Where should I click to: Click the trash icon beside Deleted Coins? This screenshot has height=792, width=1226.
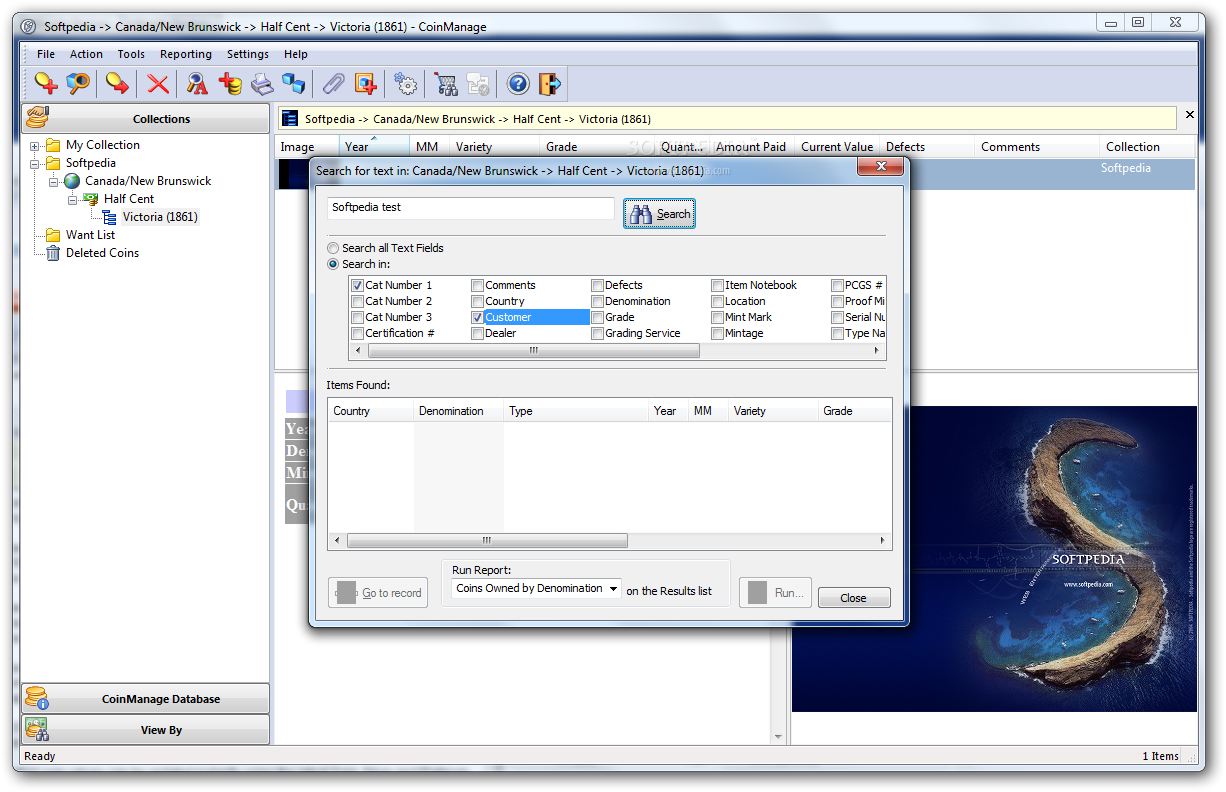point(53,253)
